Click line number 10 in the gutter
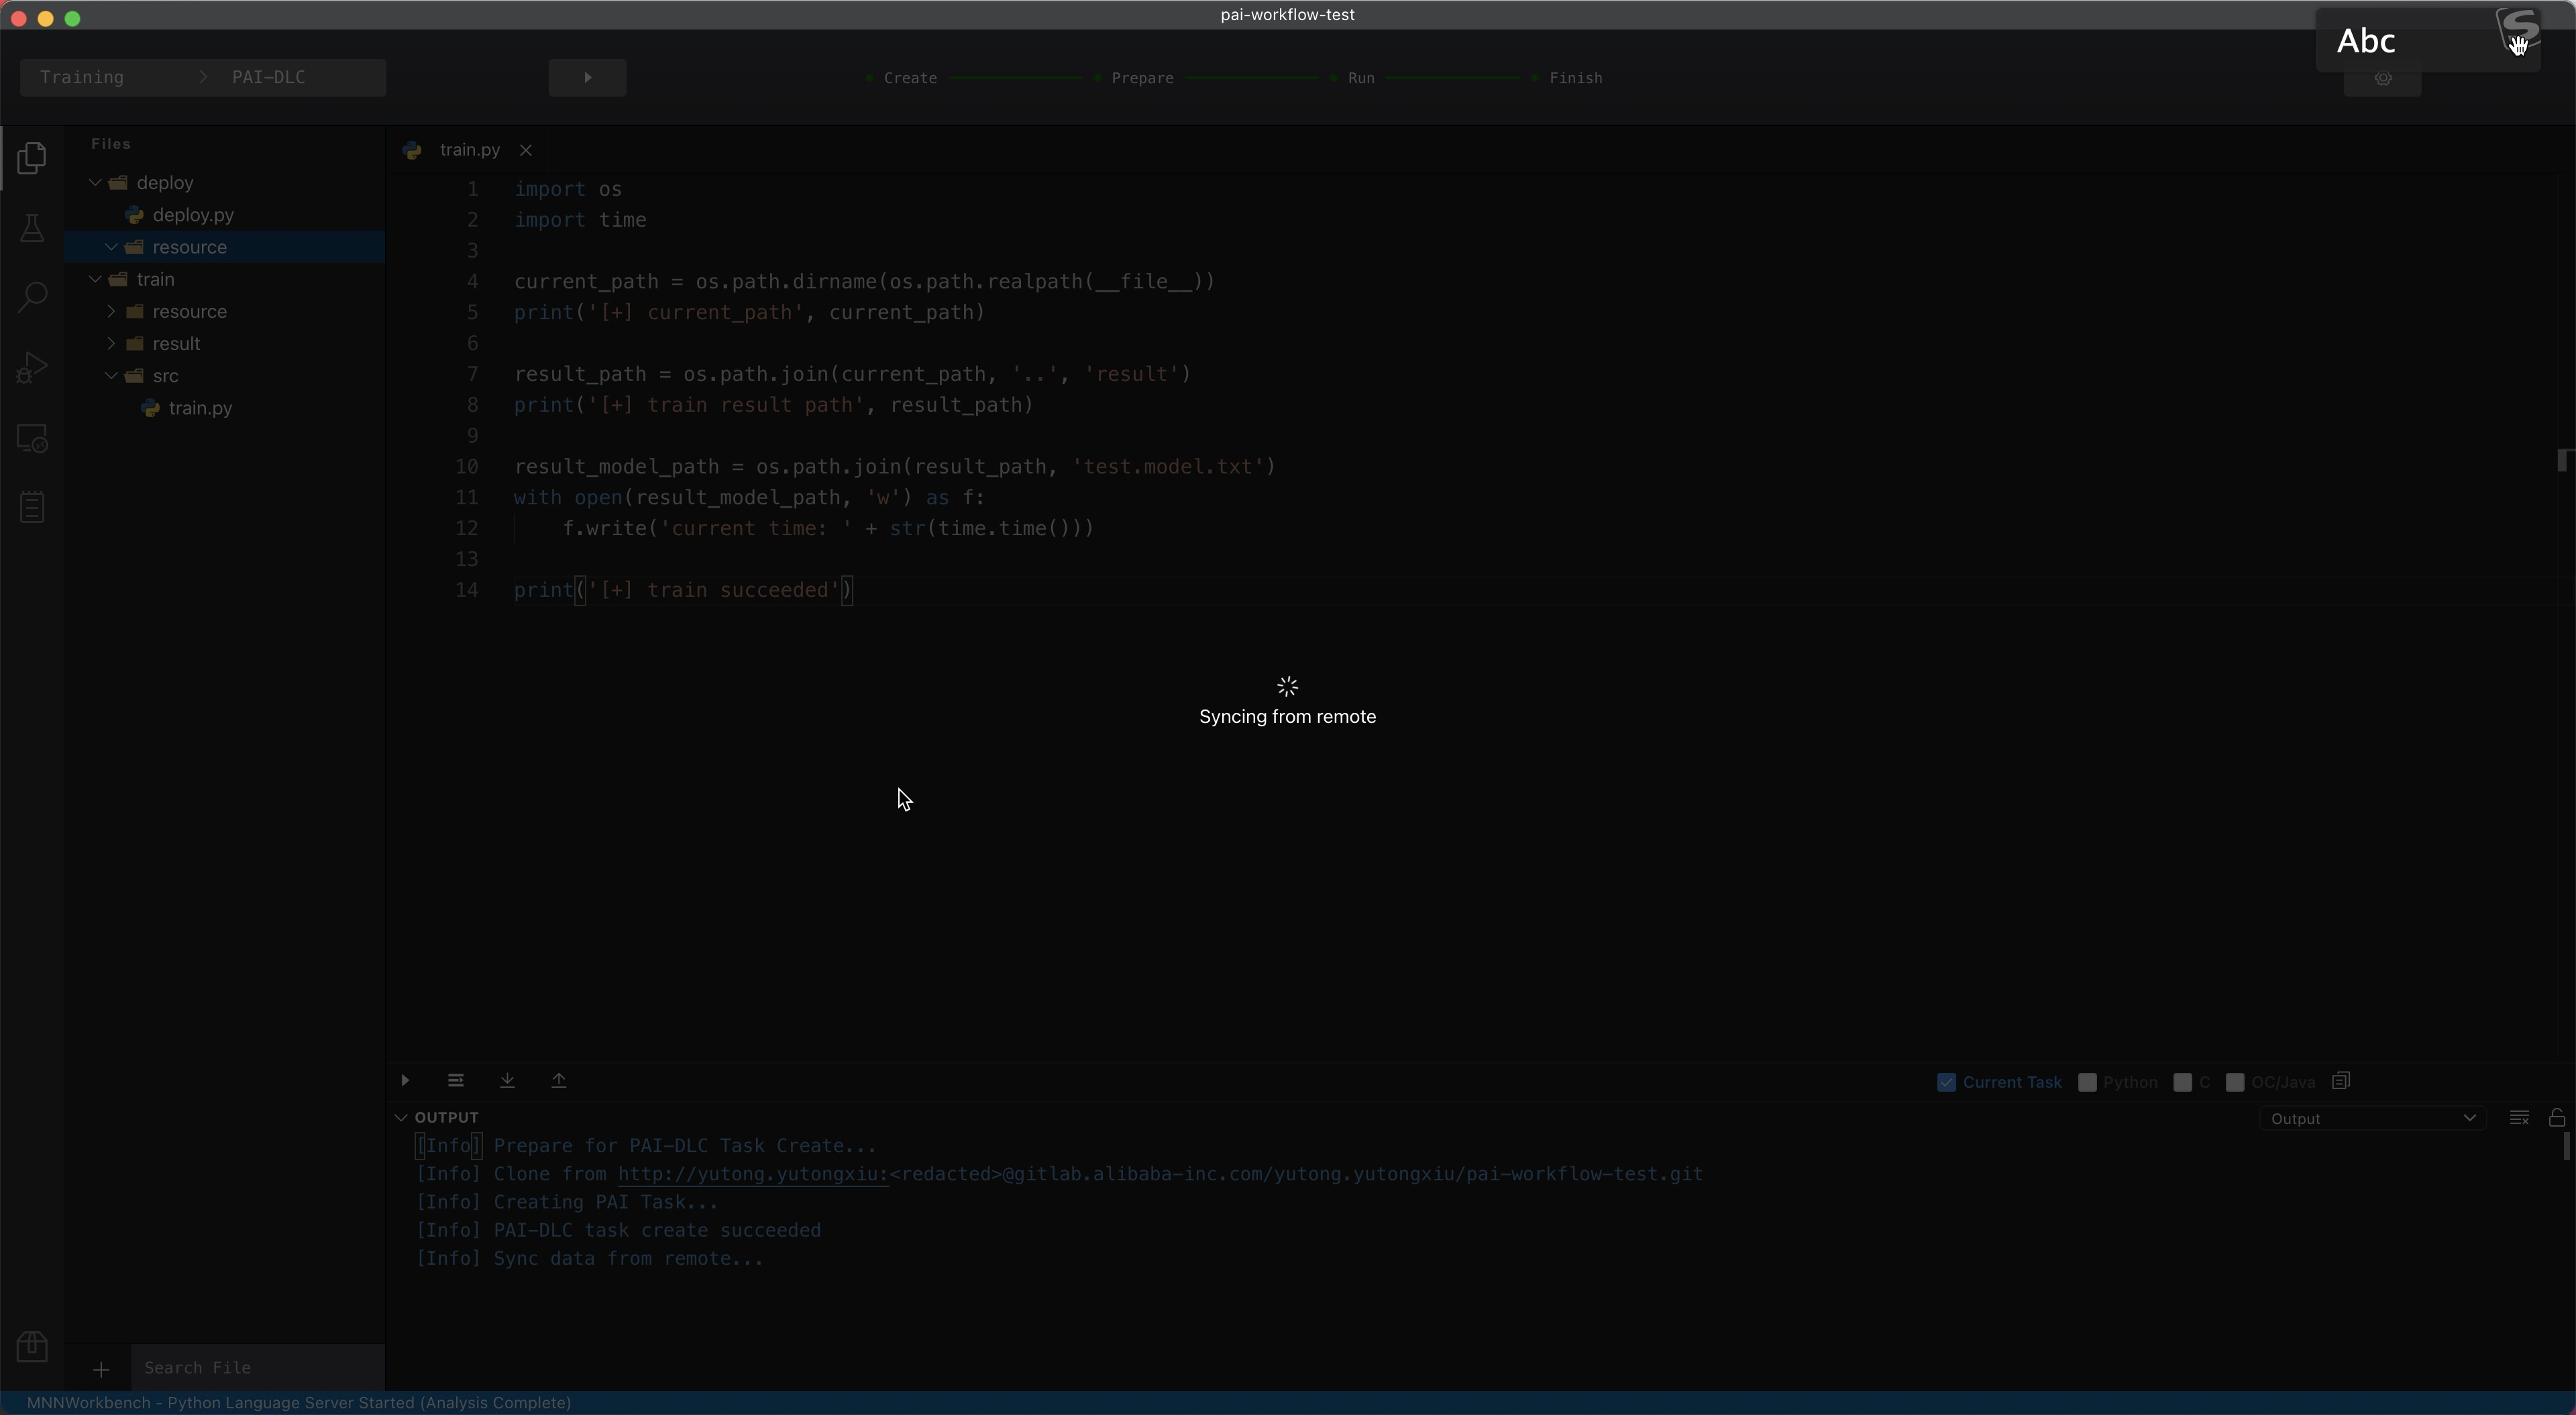Screen dimensions: 2576x1415 click(466, 467)
